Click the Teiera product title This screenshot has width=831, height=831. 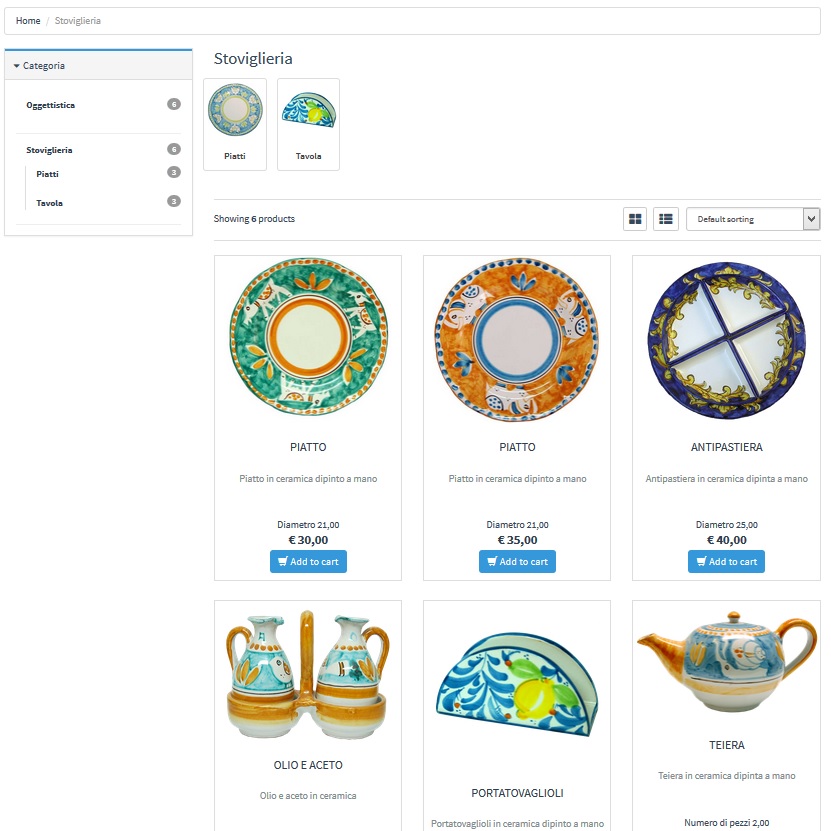click(726, 745)
